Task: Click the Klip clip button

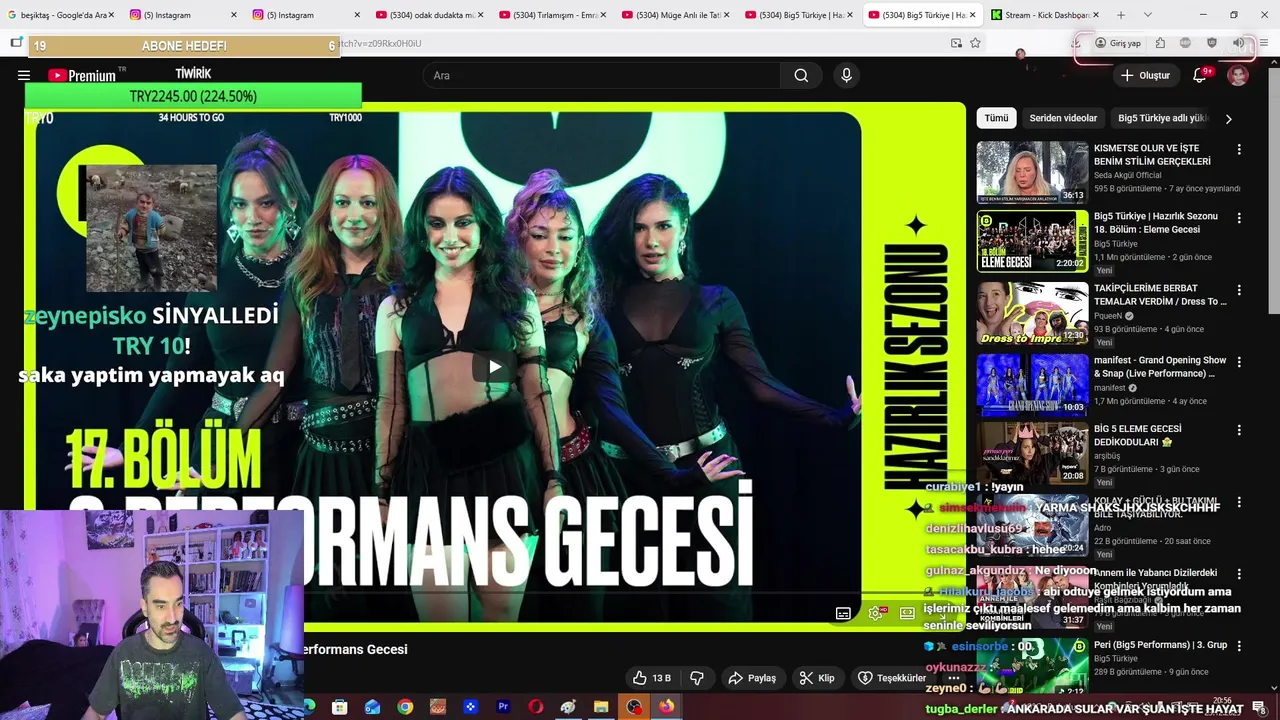Action: (x=817, y=678)
